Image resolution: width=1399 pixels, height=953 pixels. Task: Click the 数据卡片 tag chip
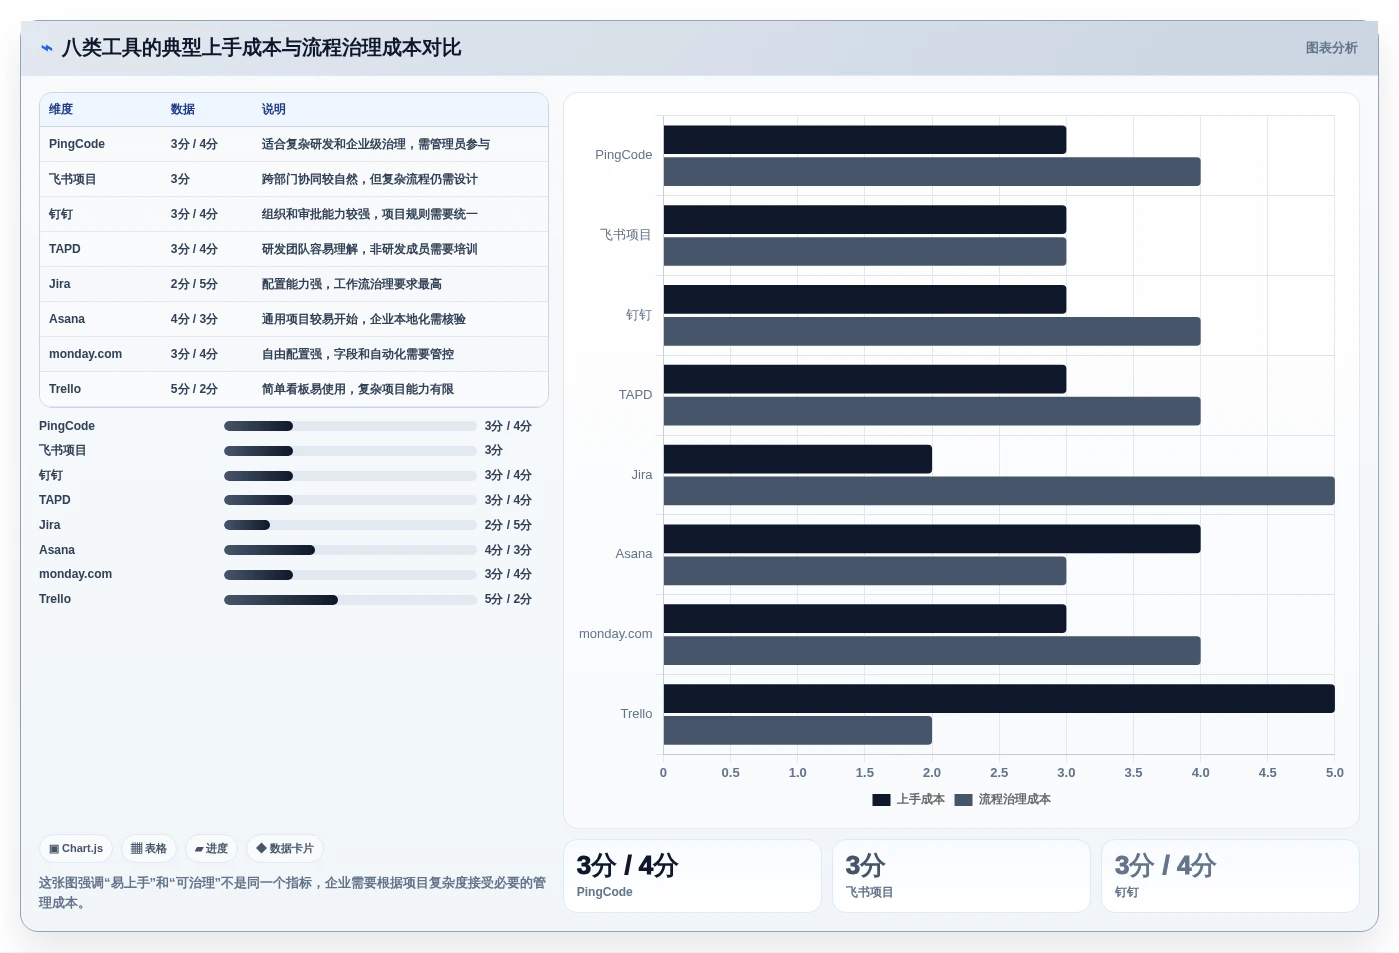click(285, 848)
